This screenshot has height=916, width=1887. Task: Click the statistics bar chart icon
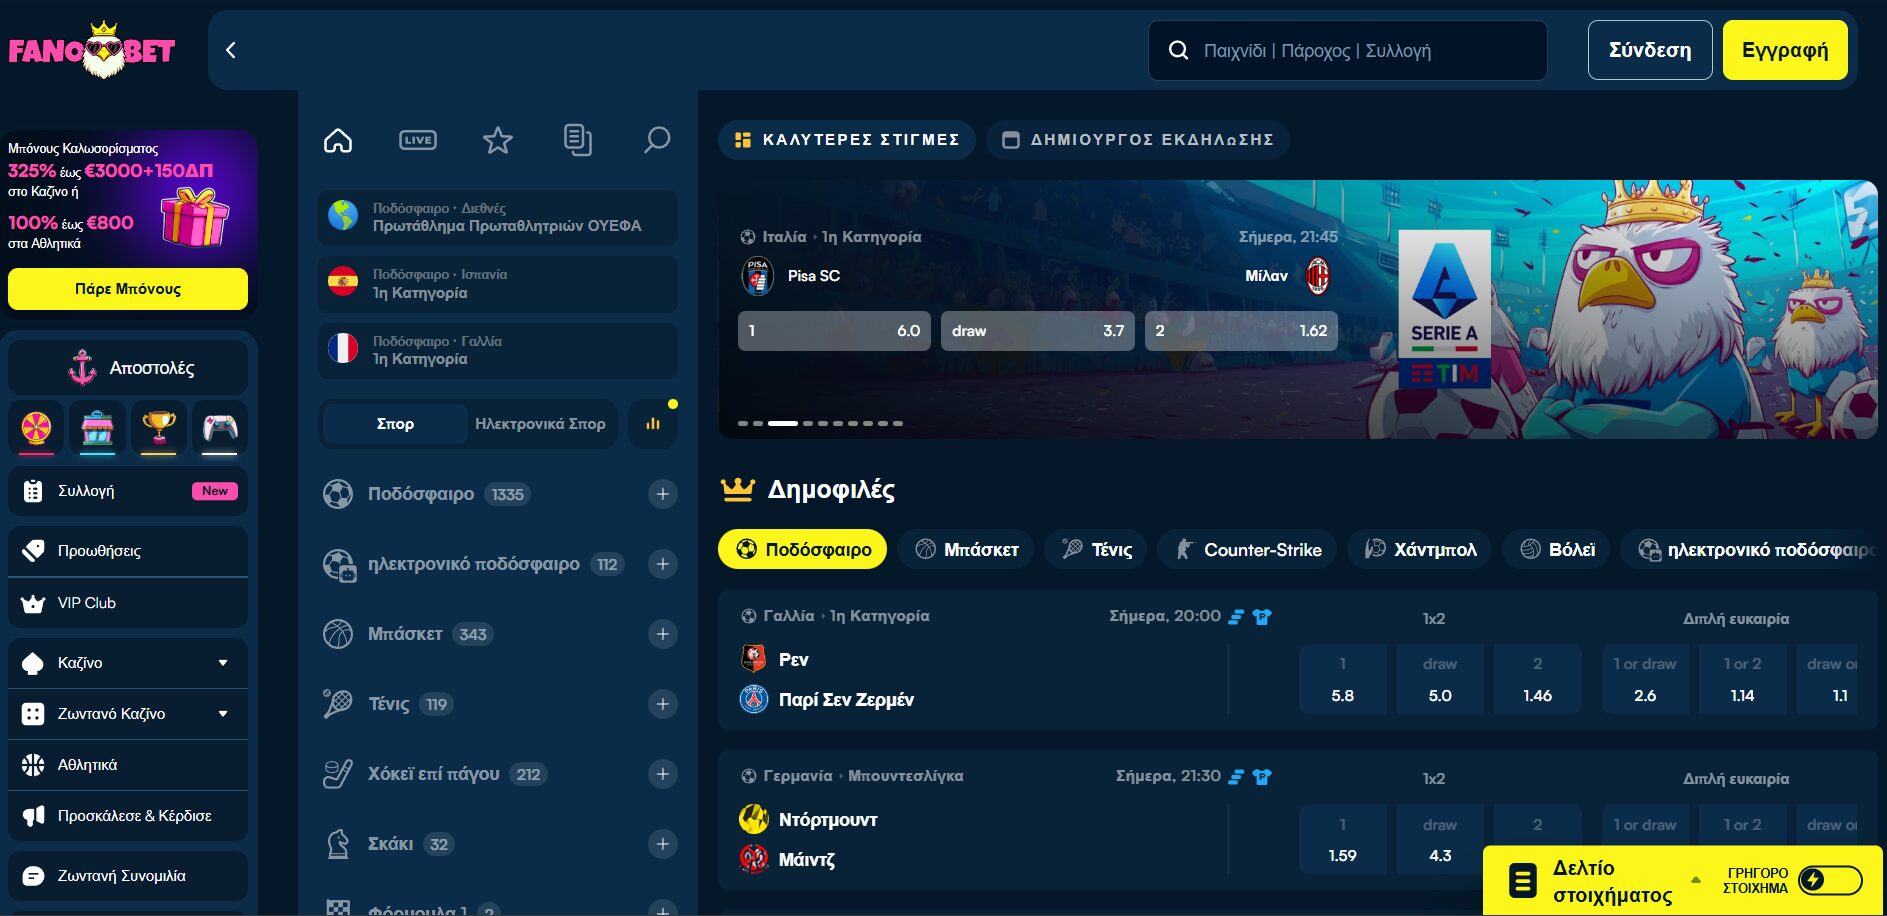653,424
